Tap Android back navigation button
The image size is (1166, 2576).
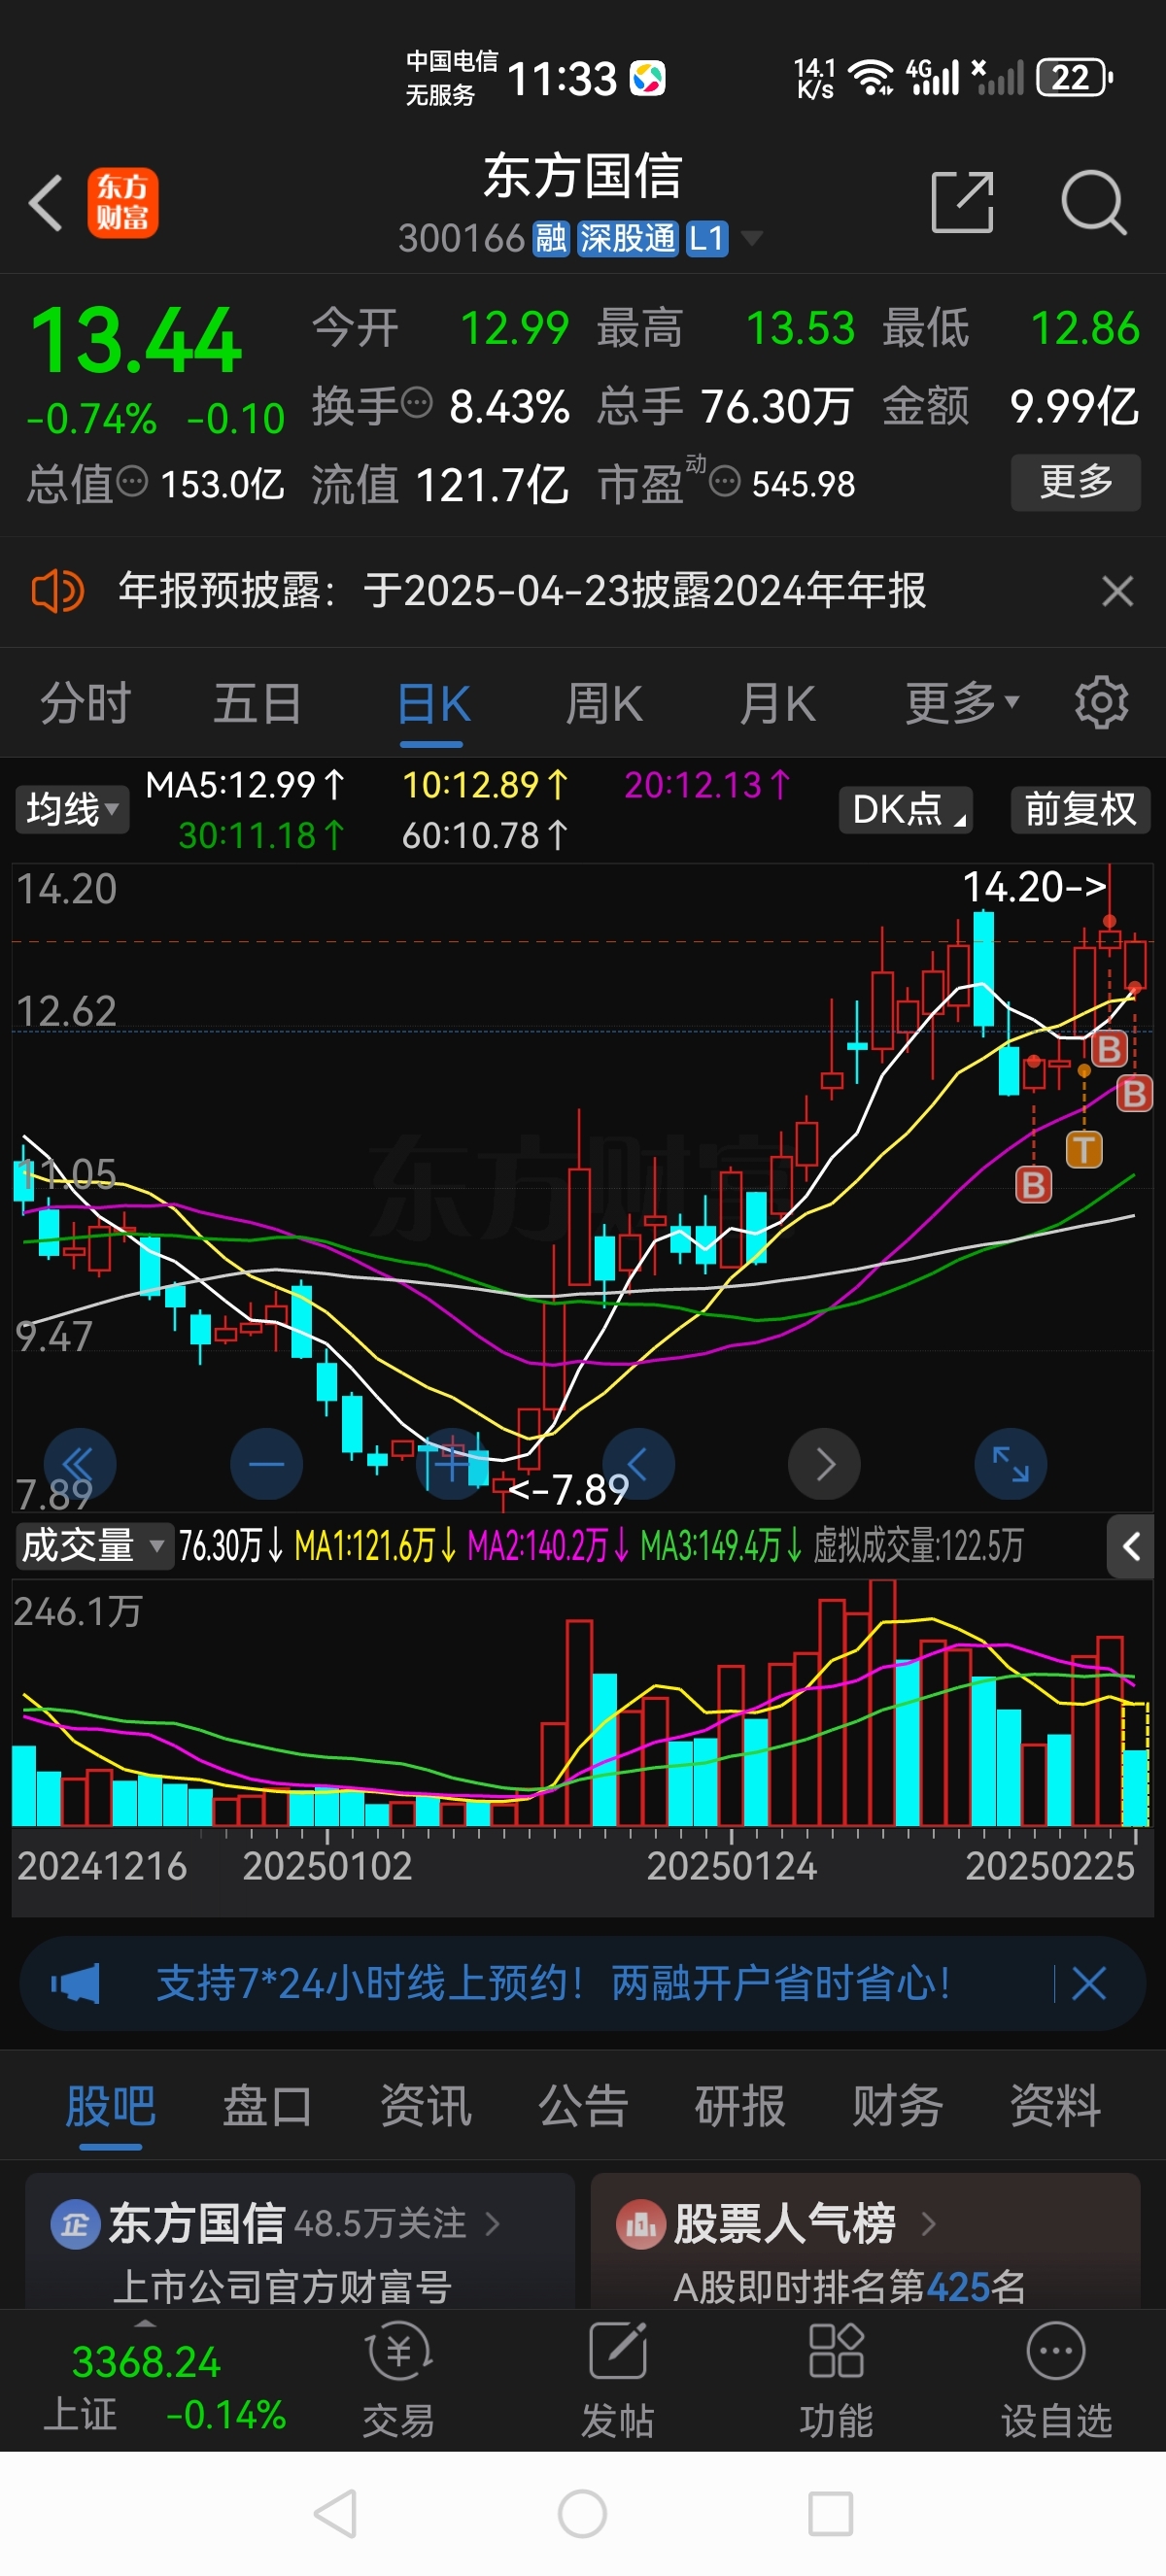(x=335, y=2513)
